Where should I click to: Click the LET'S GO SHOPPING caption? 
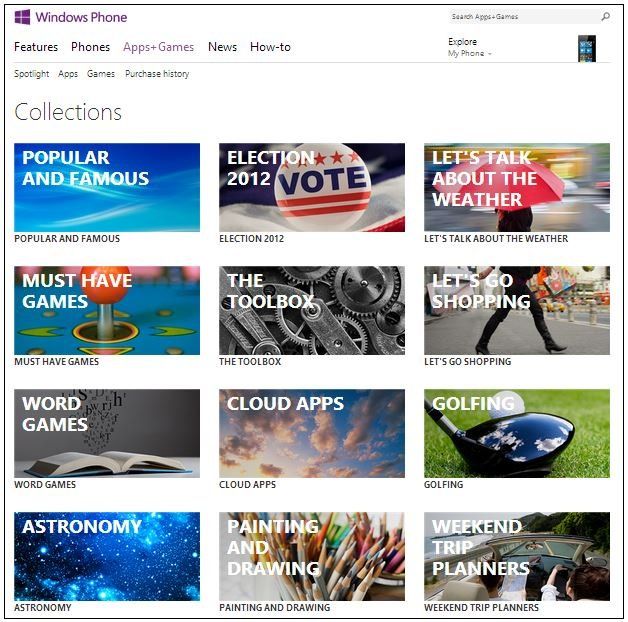click(x=467, y=362)
